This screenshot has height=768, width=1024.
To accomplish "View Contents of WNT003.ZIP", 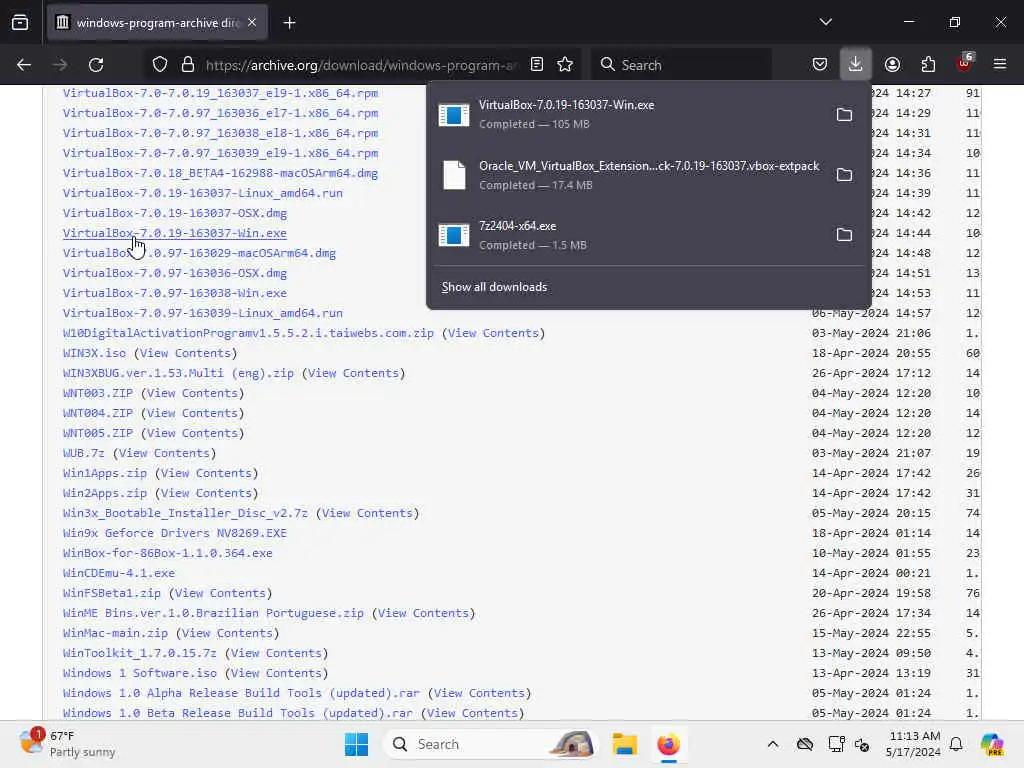I will 192,393.
